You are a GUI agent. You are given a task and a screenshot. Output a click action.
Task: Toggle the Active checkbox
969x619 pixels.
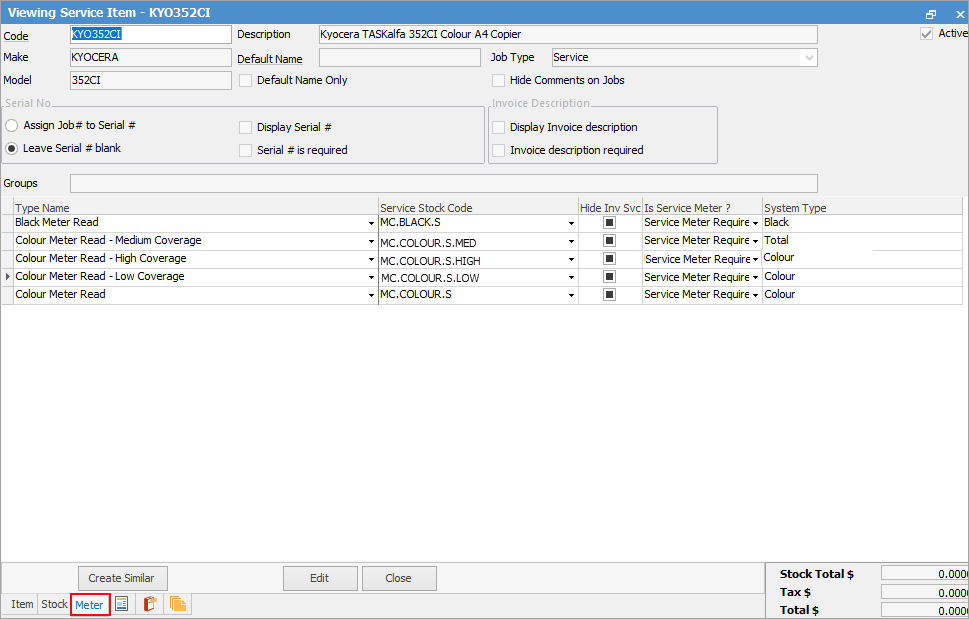point(926,34)
